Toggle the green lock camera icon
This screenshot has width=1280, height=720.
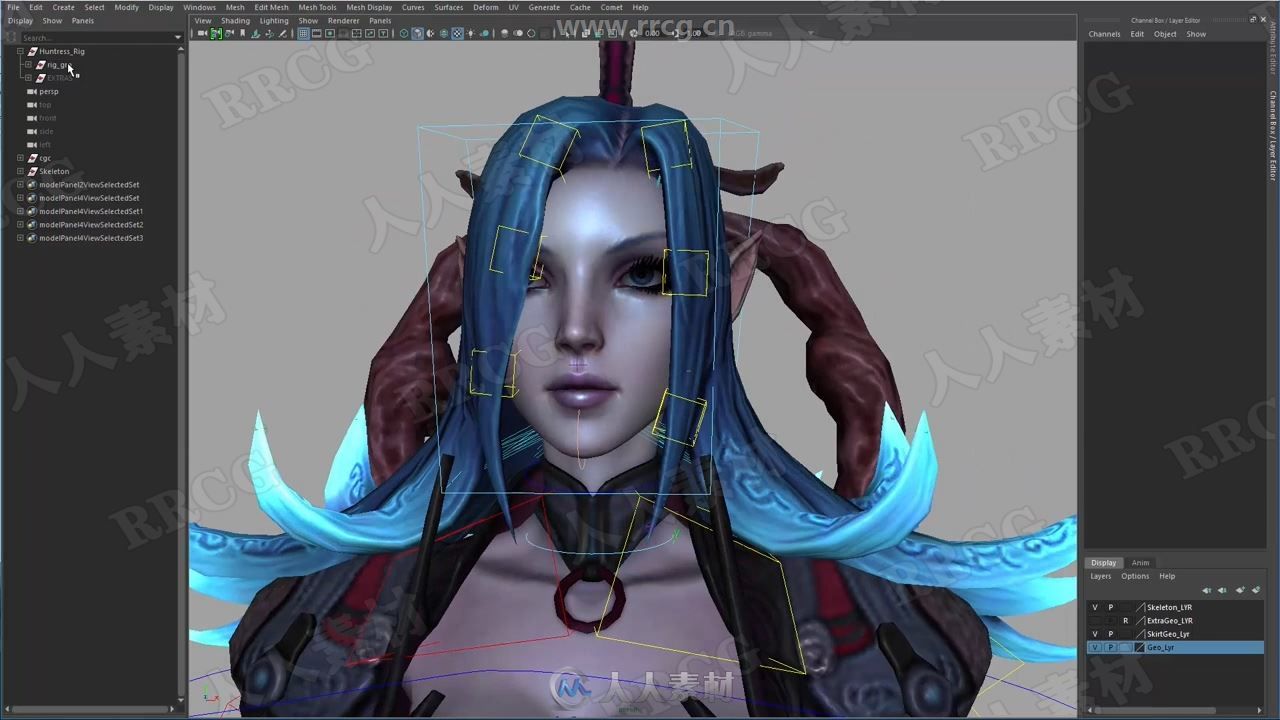(216, 33)
